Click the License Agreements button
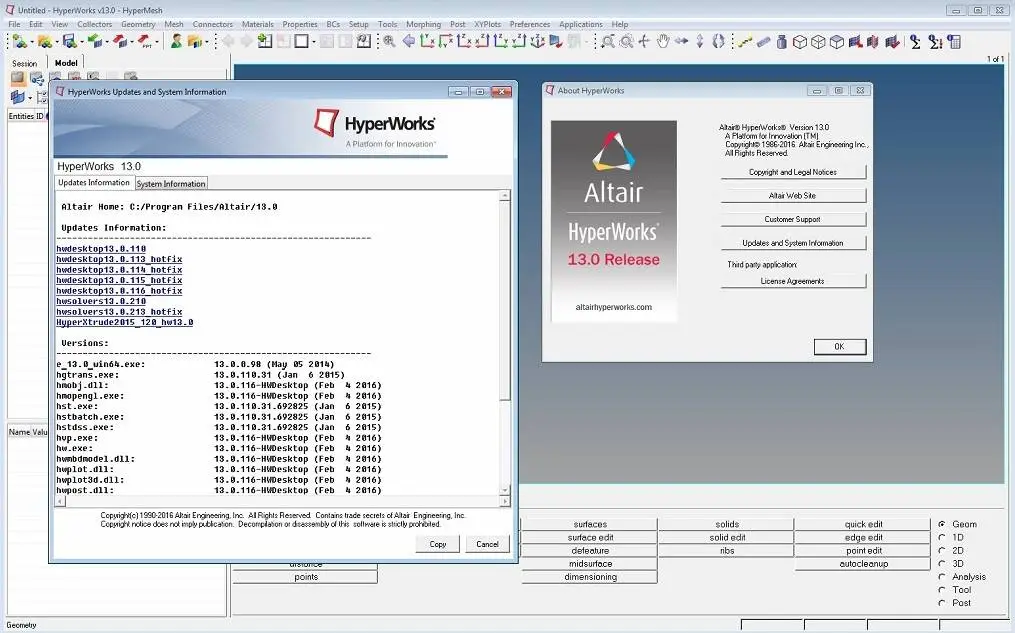 click(x=793, y=282)
